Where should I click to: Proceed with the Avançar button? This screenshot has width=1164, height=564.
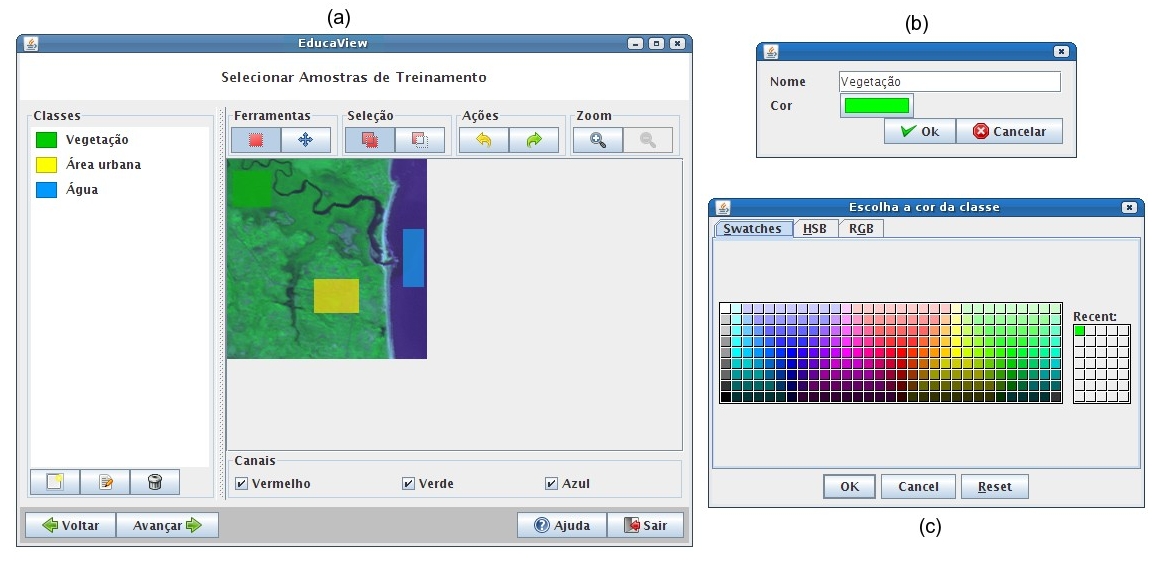(167, 525)
